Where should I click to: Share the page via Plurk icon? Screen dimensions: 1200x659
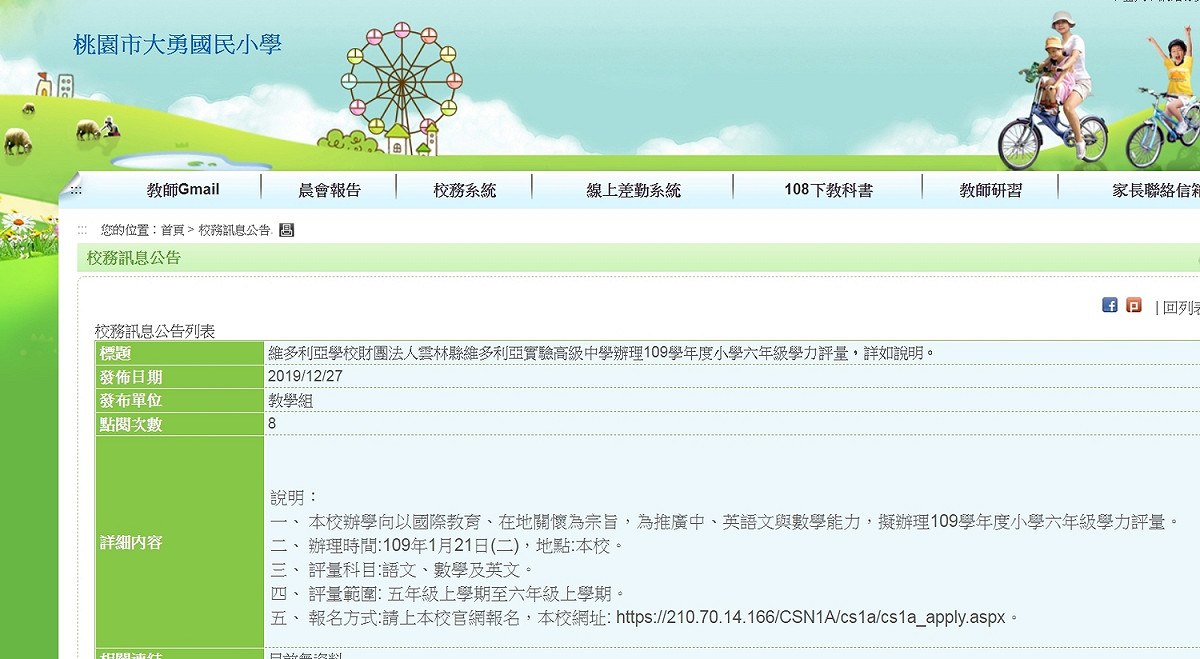point(1134,305)
